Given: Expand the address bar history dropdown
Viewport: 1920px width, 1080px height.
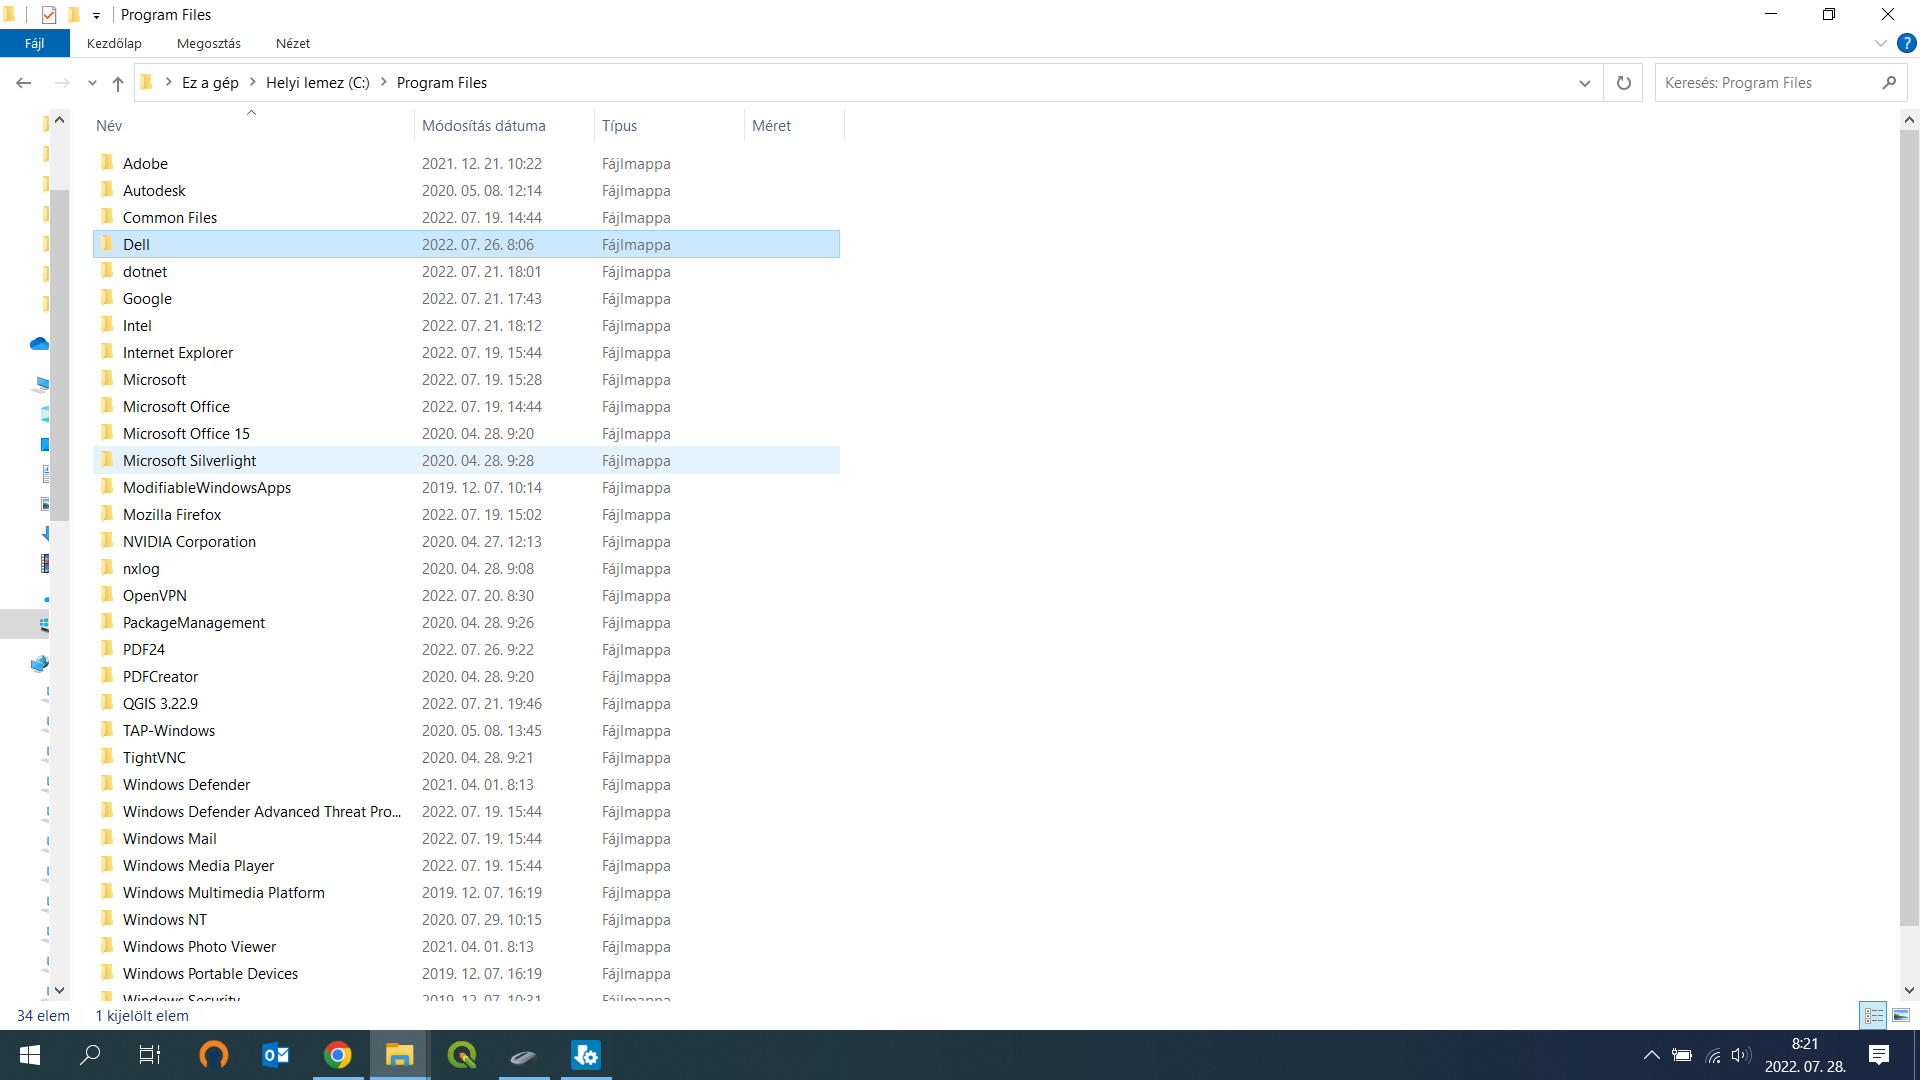Looking at the screenshot, I should (x=1585, y=83).
